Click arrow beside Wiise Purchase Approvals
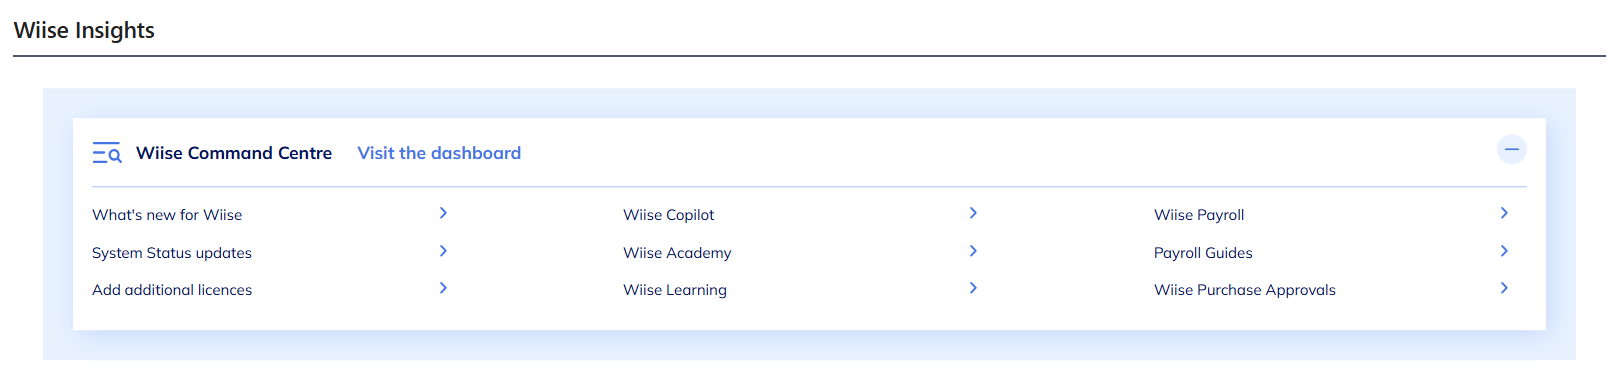The image size is (1615, 373). tap(1504, 288)
